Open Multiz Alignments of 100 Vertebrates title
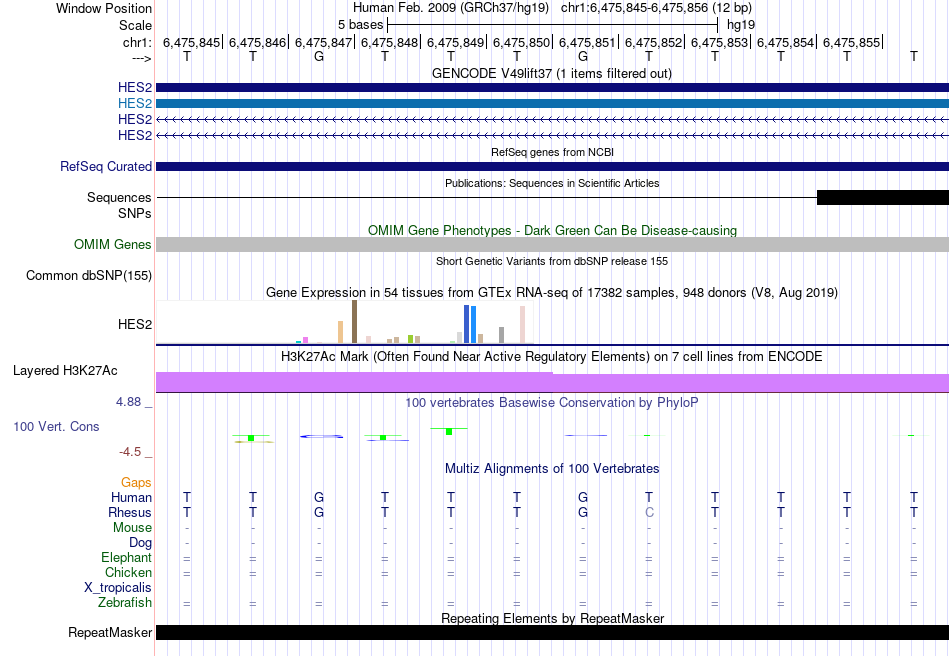 coord(552,468)
